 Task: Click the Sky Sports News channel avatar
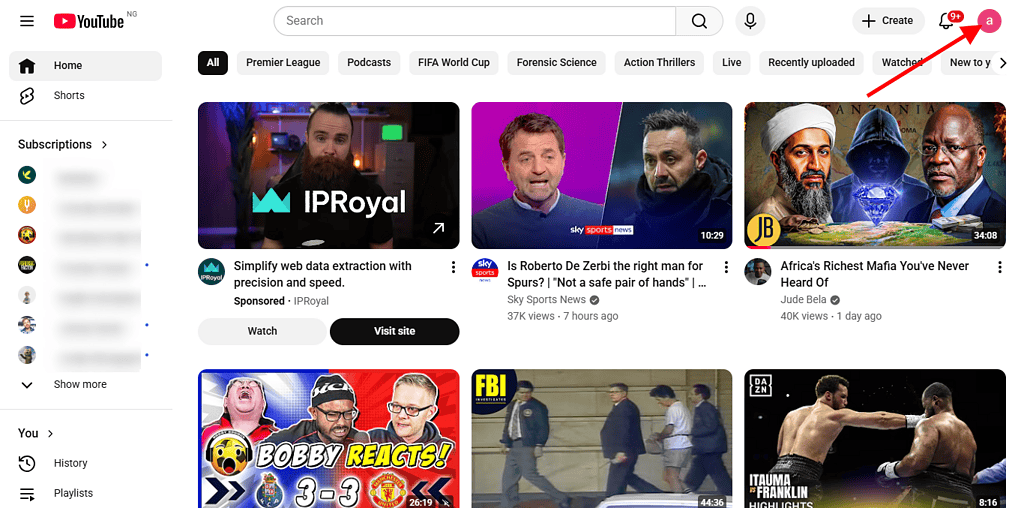(x=485, y=272)
